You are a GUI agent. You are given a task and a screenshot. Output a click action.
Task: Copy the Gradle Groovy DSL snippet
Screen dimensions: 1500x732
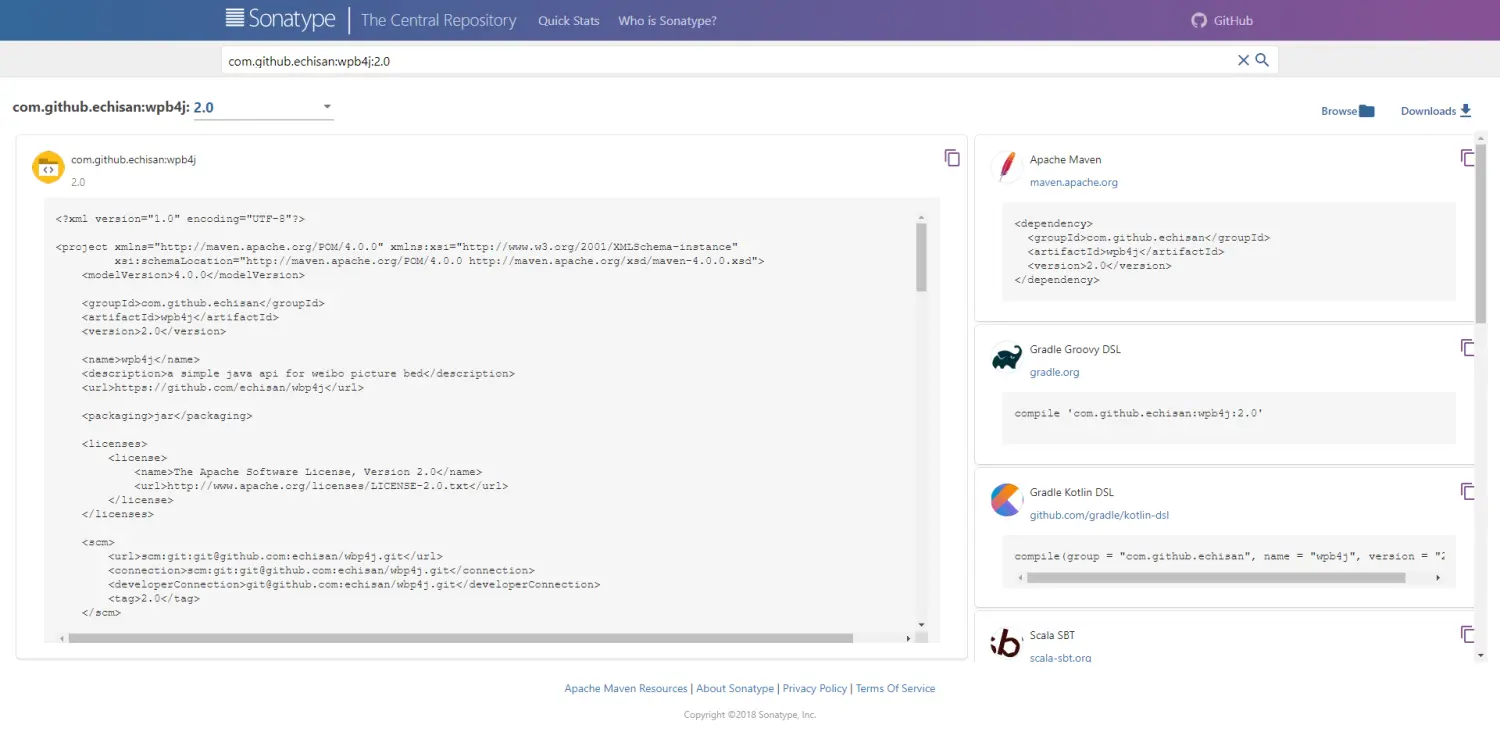coord(1468,348)
